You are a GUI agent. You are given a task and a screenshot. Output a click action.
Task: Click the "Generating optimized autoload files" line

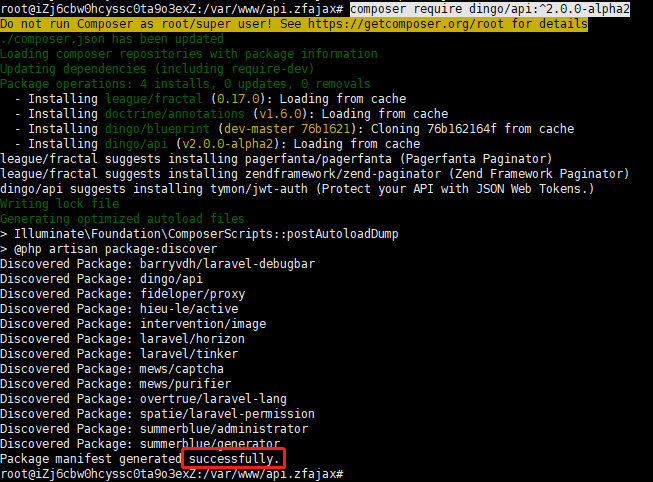click(x=122, y=219)
